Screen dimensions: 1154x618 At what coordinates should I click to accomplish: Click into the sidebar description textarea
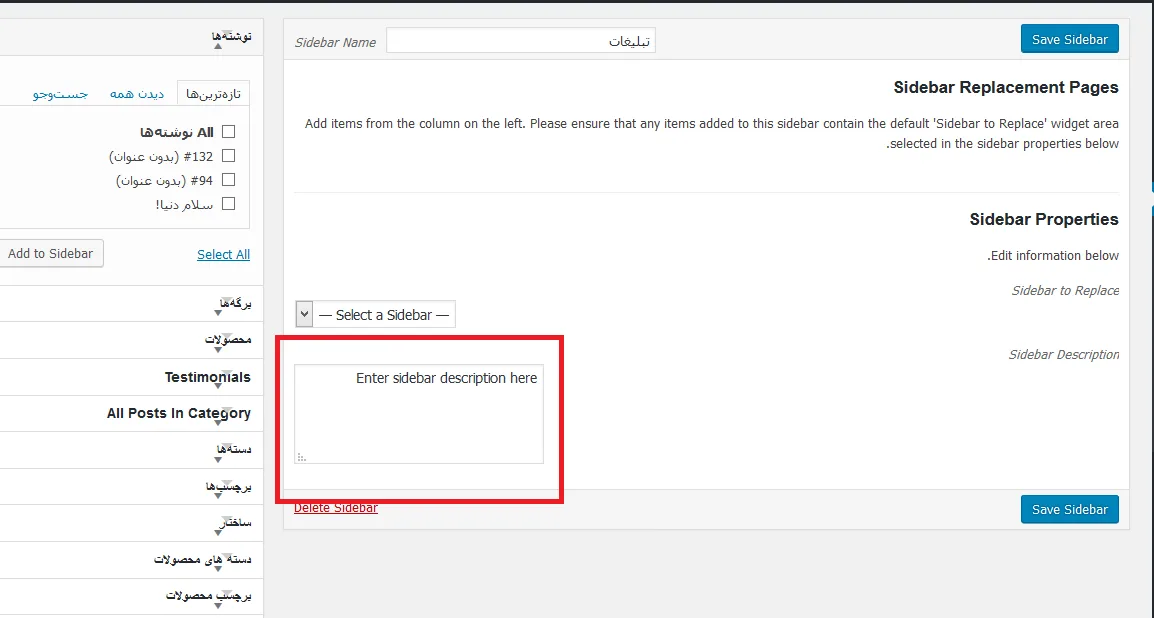(x=419, y=414)
